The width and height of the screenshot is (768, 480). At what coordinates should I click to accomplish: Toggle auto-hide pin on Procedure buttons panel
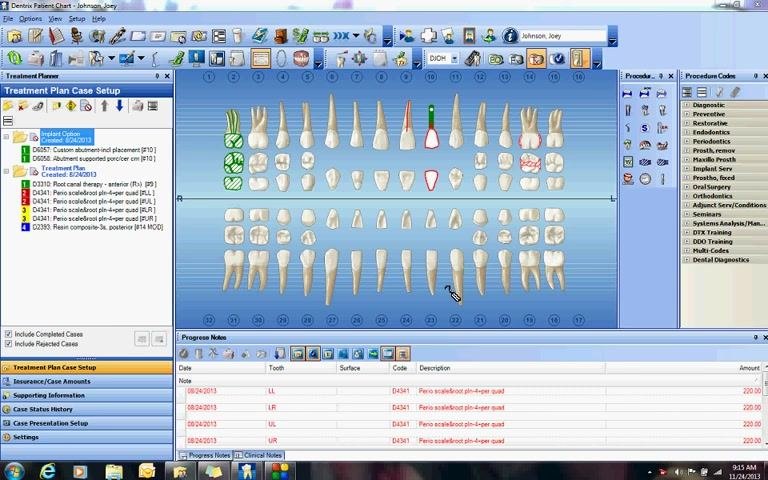pyautogui.click(x=661, y=76)
